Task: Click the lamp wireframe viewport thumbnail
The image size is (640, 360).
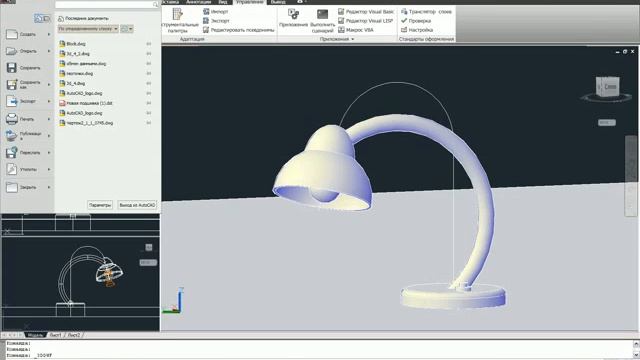Action: pyautogui.click(x=80, y=284)
